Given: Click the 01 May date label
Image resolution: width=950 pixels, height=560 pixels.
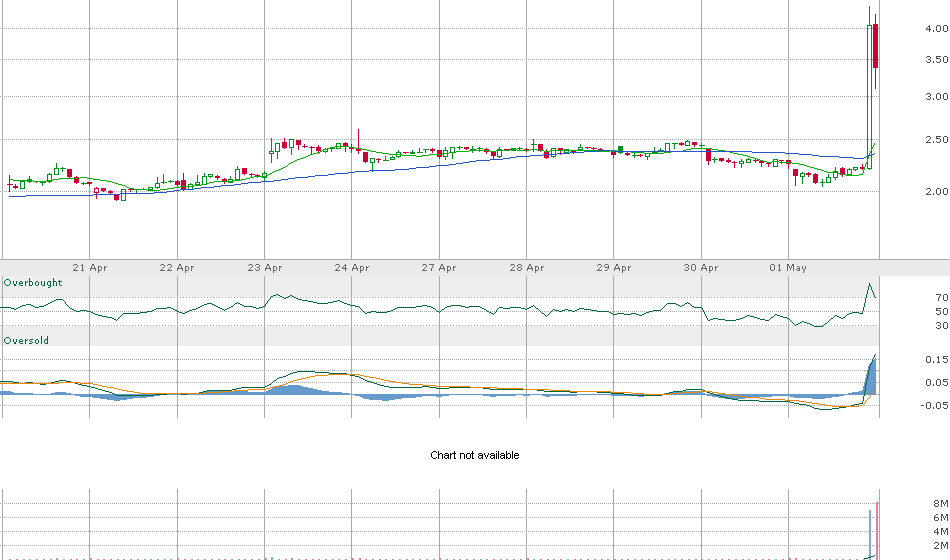Looking at the screenshot, I should [788, 267].
